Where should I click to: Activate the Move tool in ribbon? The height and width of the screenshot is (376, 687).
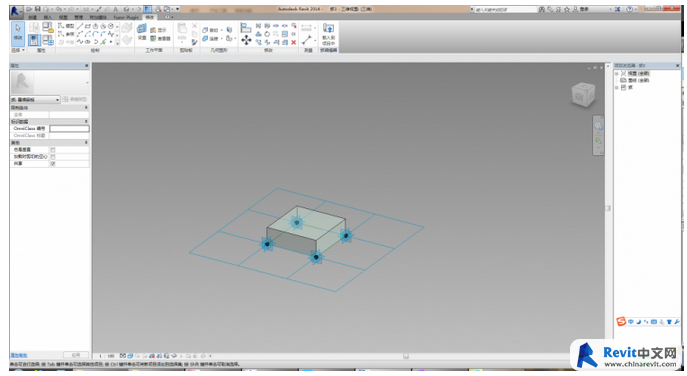pos(246,40)
